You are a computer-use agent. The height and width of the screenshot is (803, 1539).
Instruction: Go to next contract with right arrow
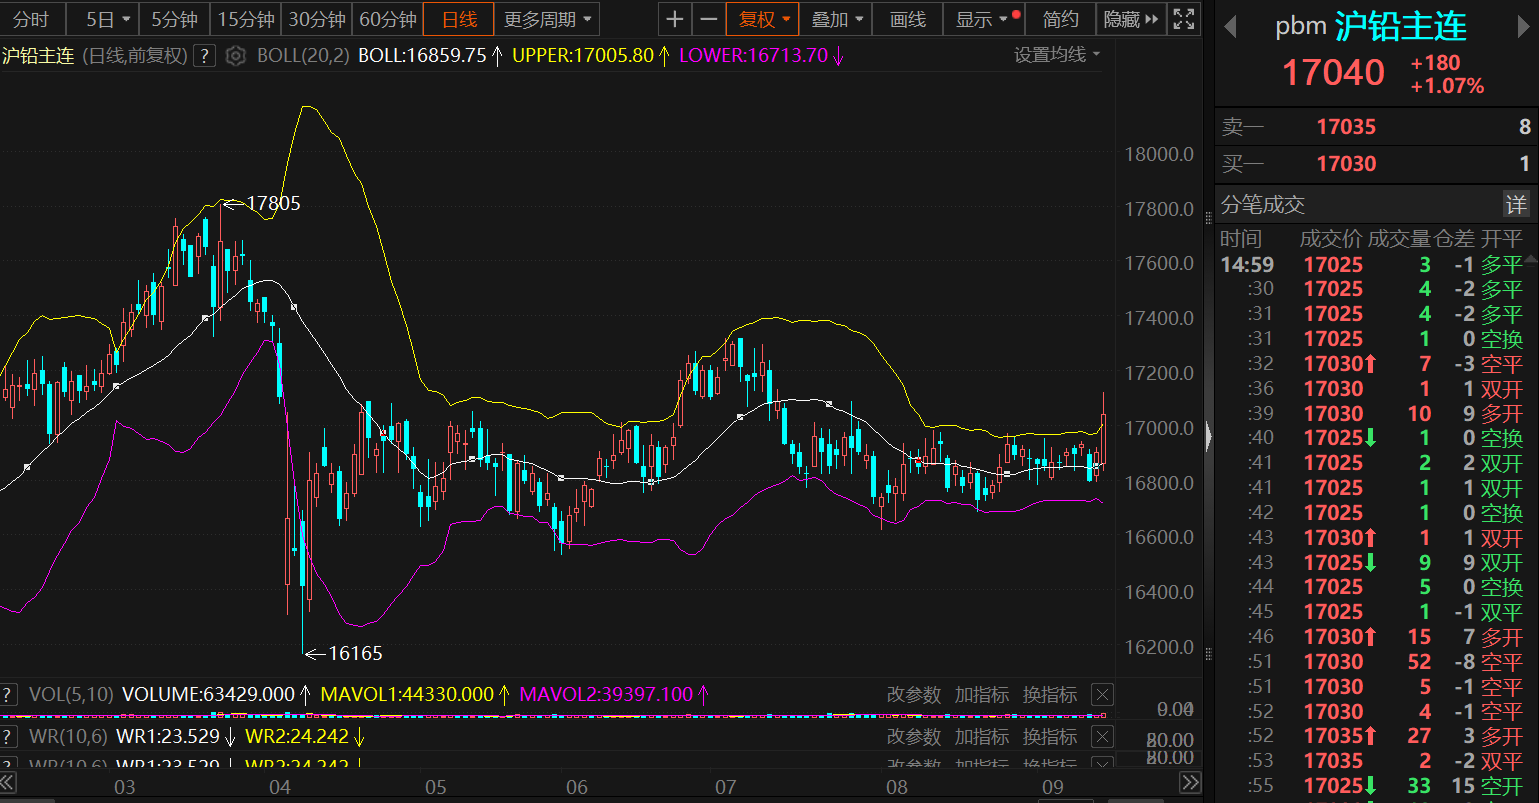click(1523, 27)
